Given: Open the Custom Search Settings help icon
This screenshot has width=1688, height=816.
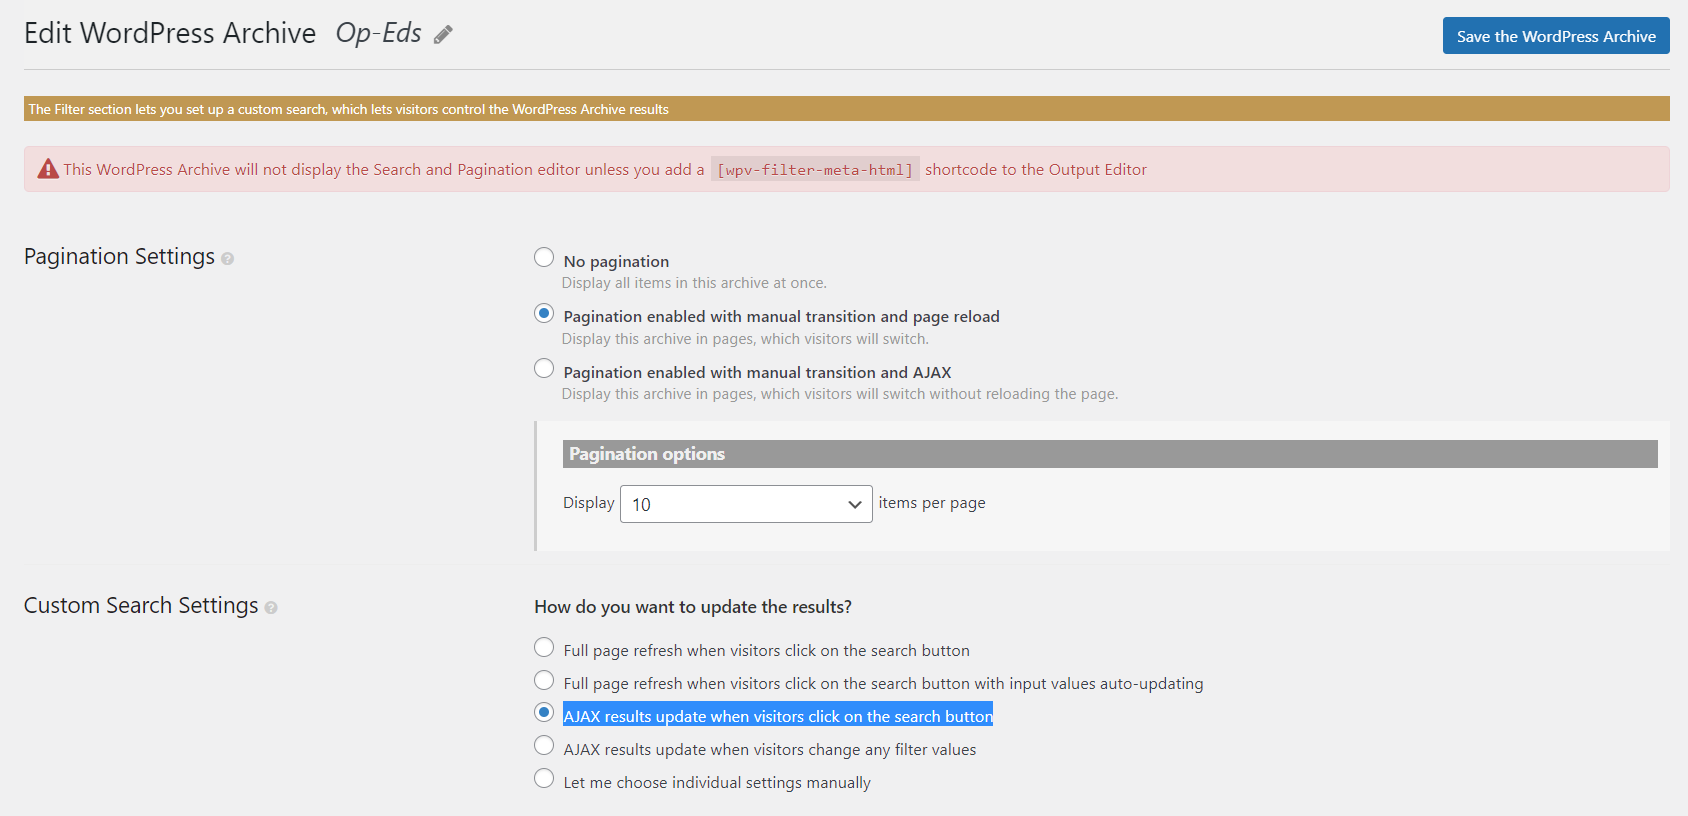Looking at the screenshot, I should click(x=271, y=608).
